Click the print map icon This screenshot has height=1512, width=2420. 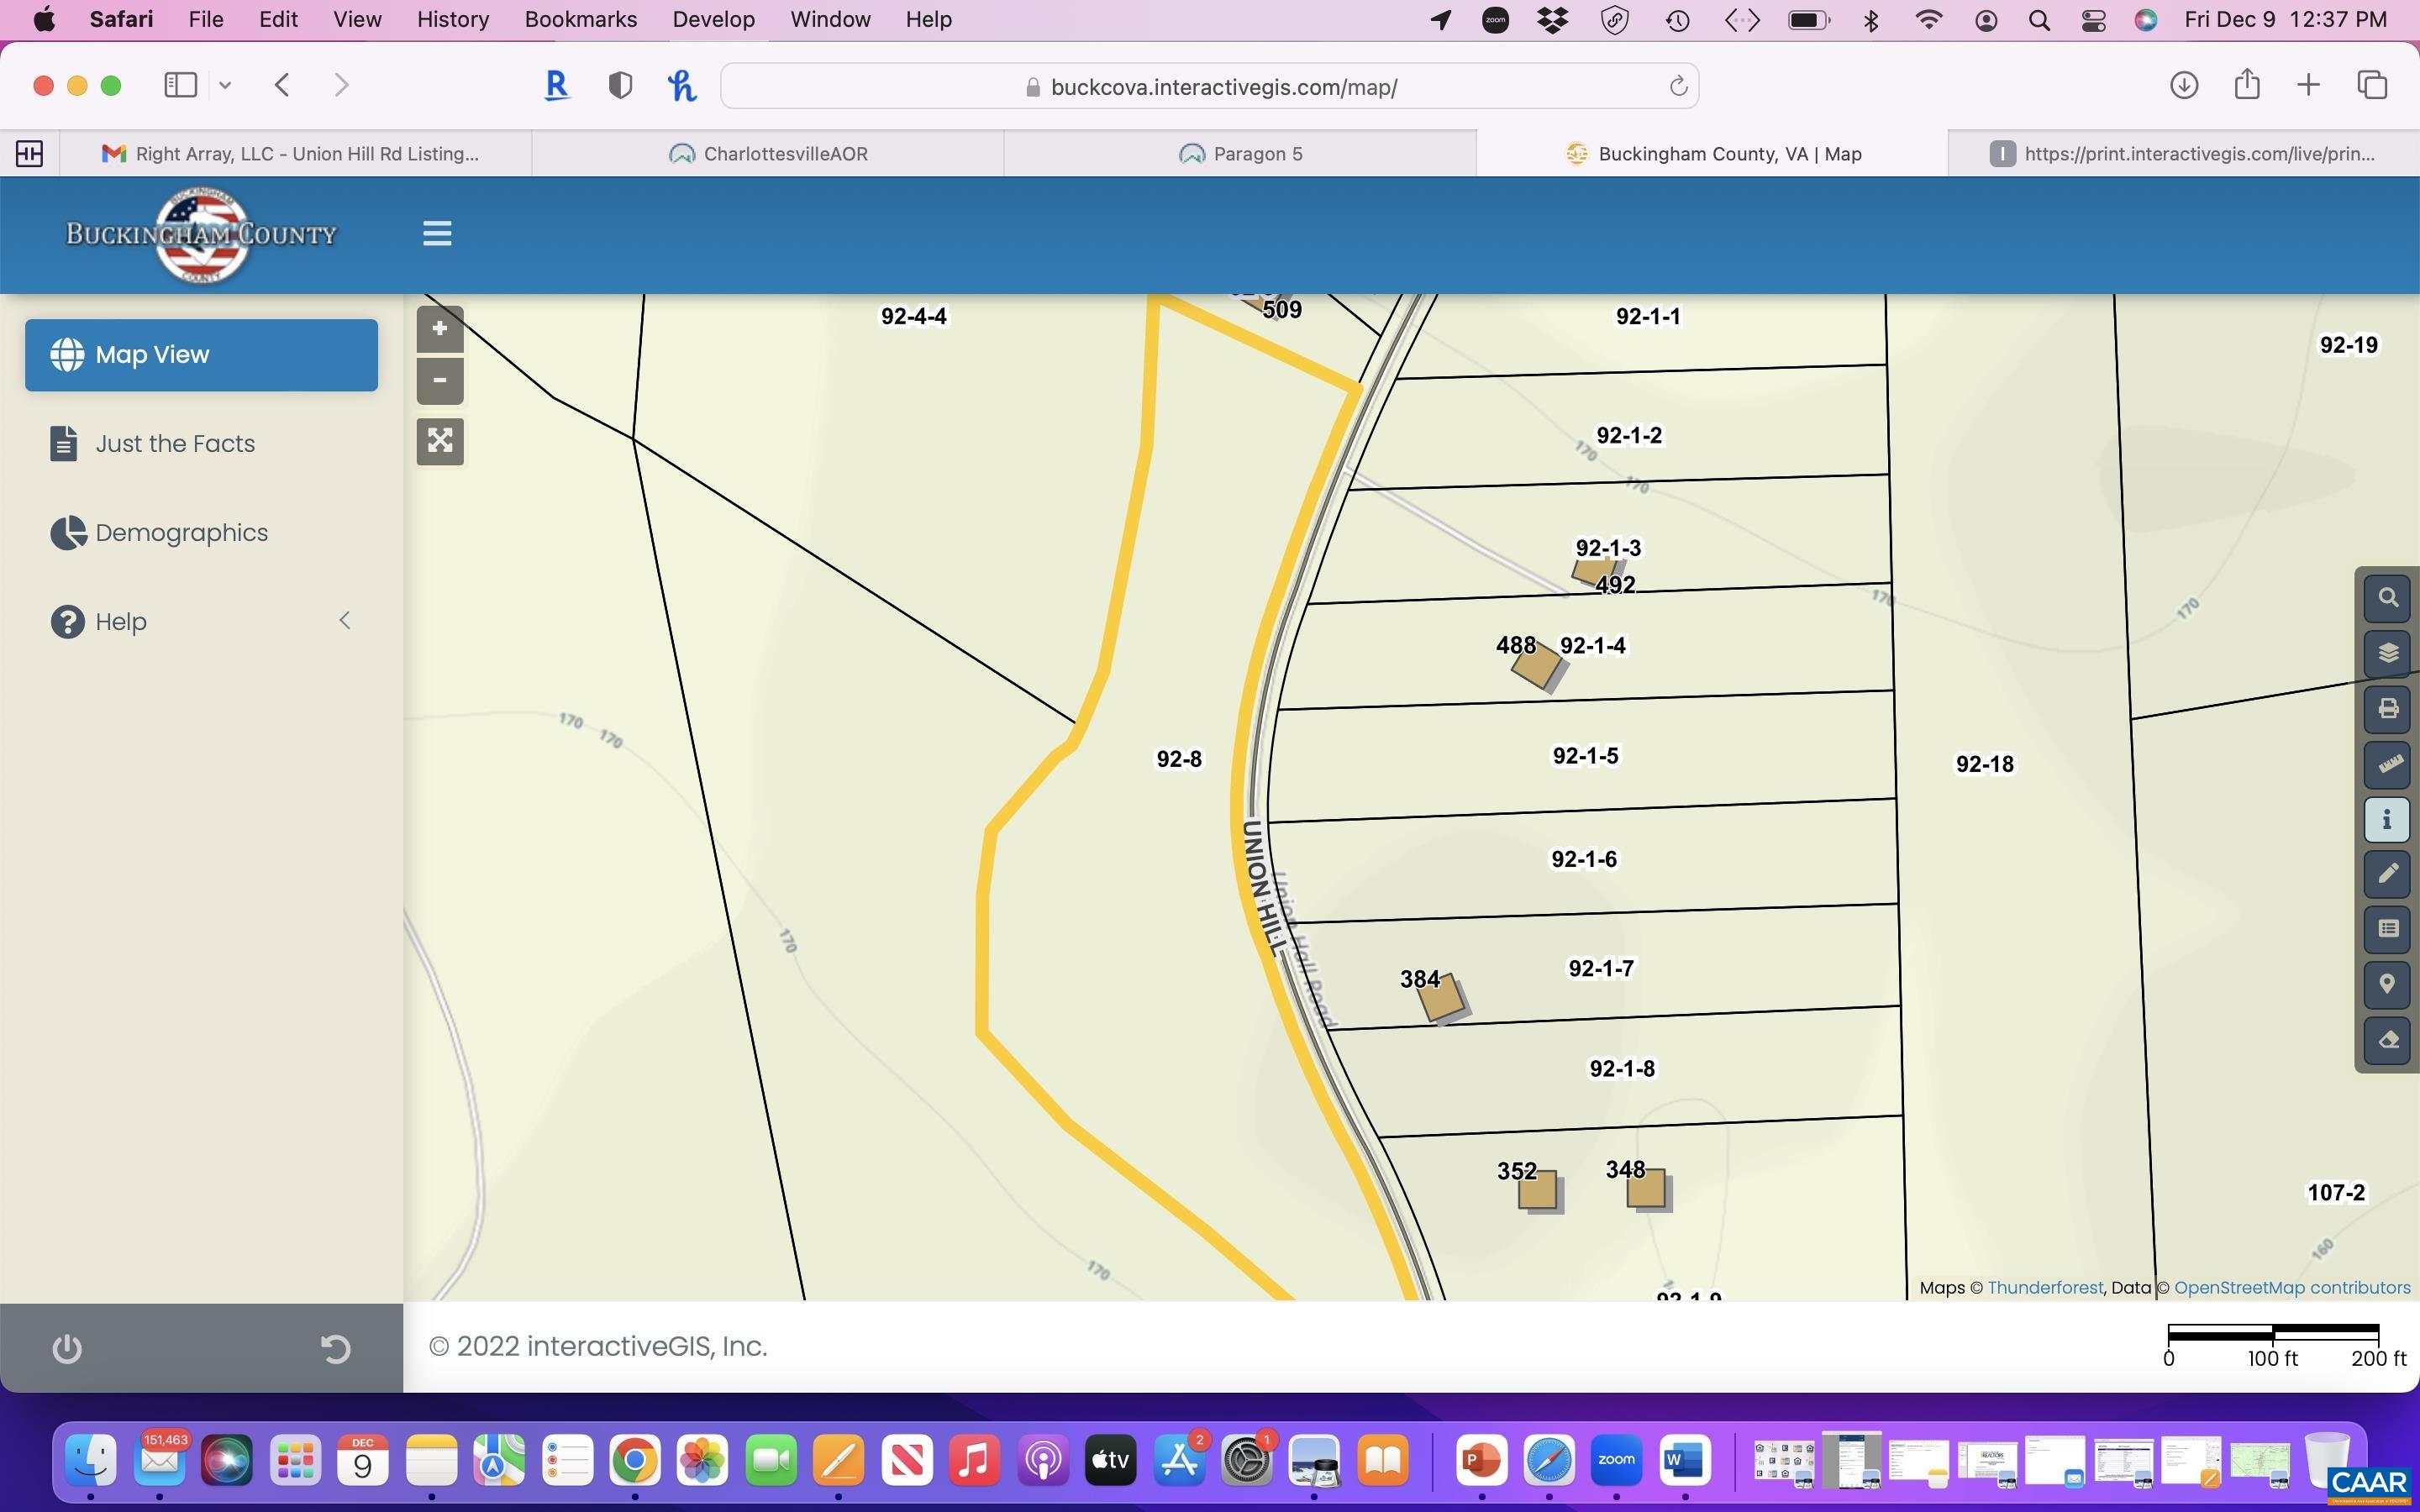[2387, 709]
